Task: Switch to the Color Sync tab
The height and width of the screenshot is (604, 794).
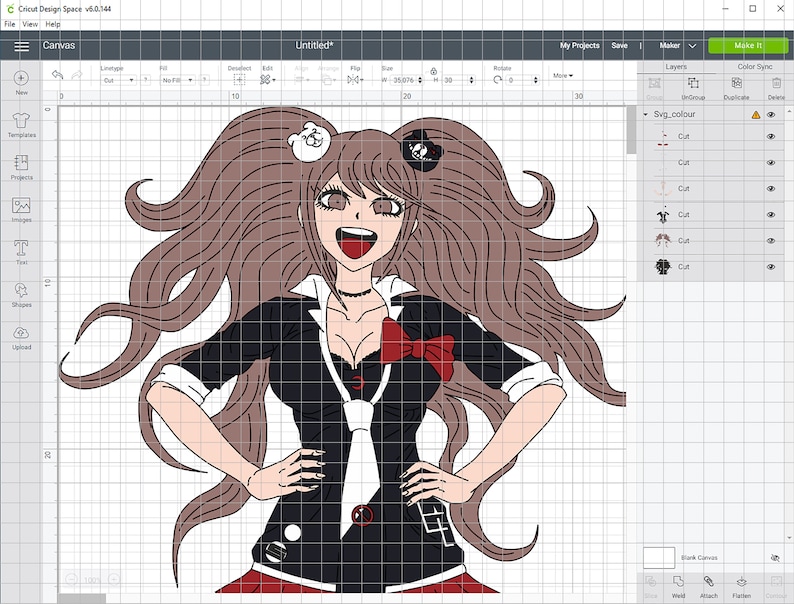Action: 755,66
